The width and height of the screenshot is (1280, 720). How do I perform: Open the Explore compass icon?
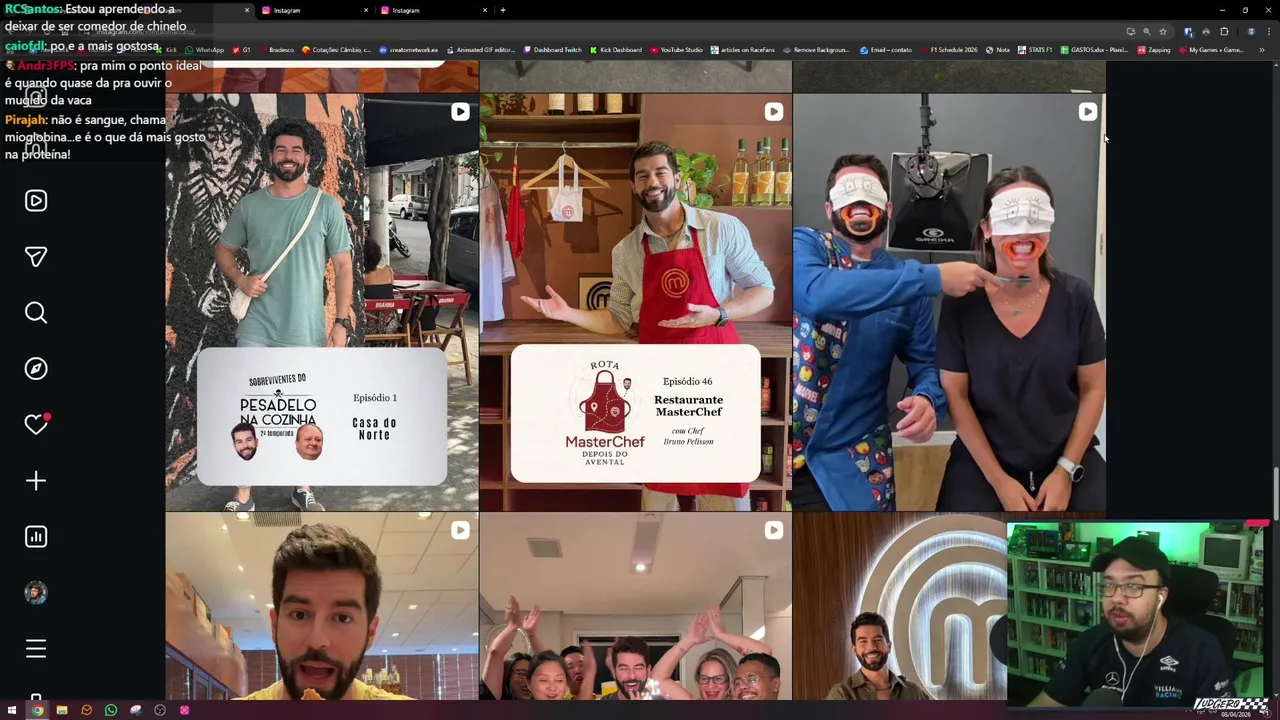click(36, 369)
